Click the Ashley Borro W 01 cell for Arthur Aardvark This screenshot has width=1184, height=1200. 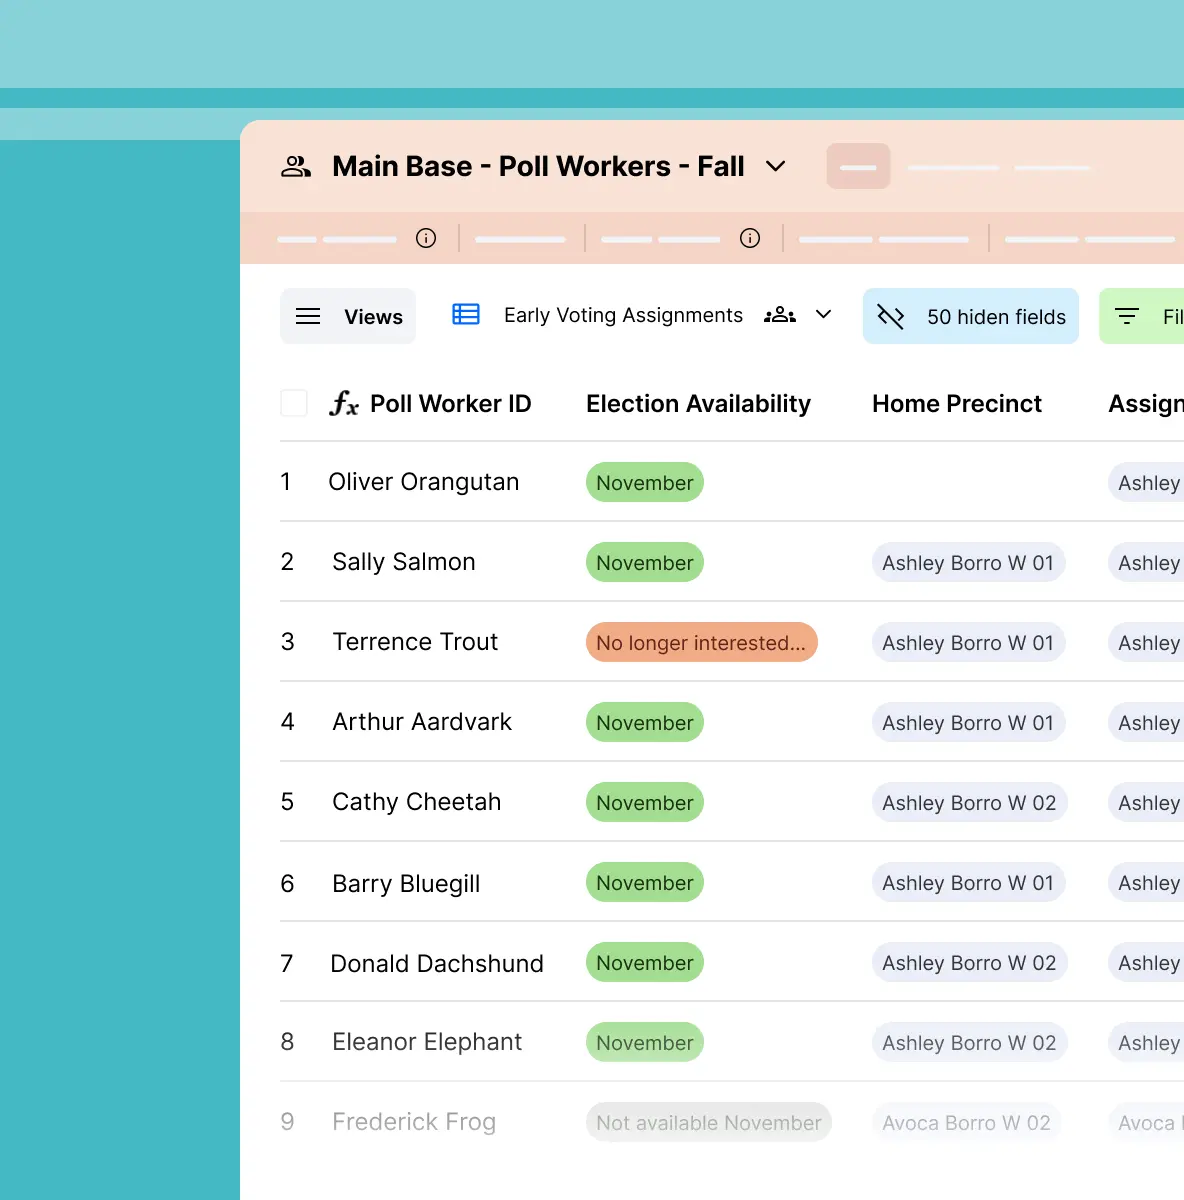point(968,722)
